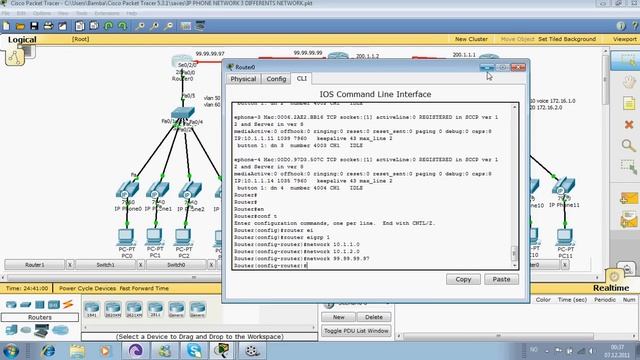
Task: Select Wireless Devices category icon
Action: click(54, 304)
